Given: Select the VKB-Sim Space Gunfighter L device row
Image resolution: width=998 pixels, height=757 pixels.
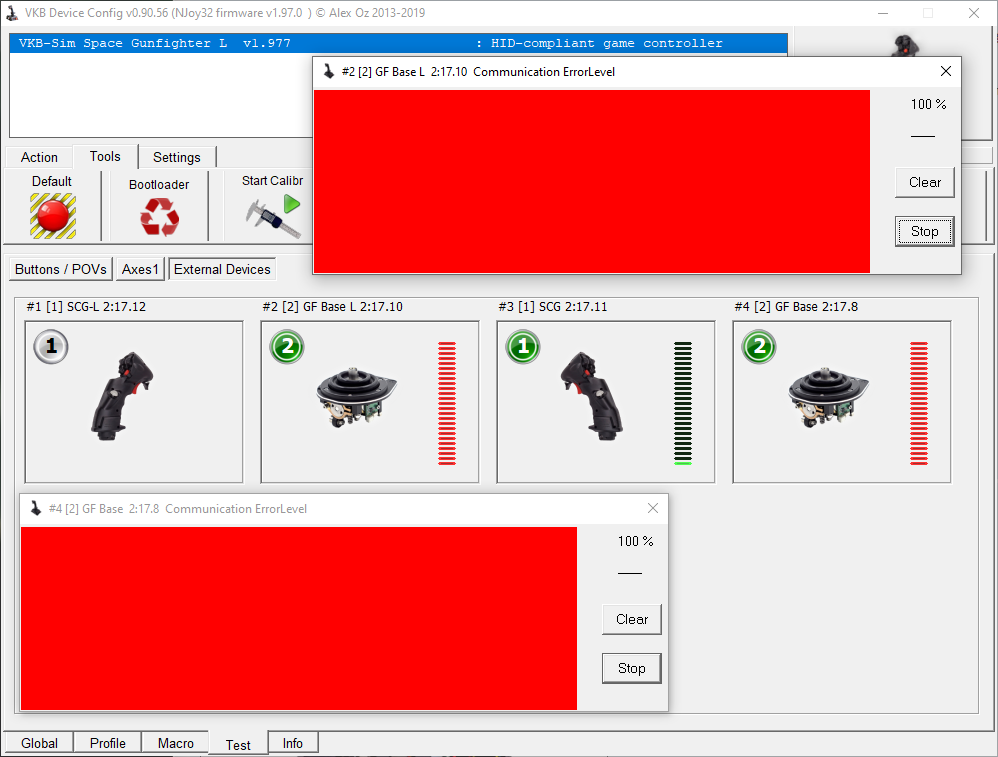Looking at the screenshot, I should tap(398, 43).
